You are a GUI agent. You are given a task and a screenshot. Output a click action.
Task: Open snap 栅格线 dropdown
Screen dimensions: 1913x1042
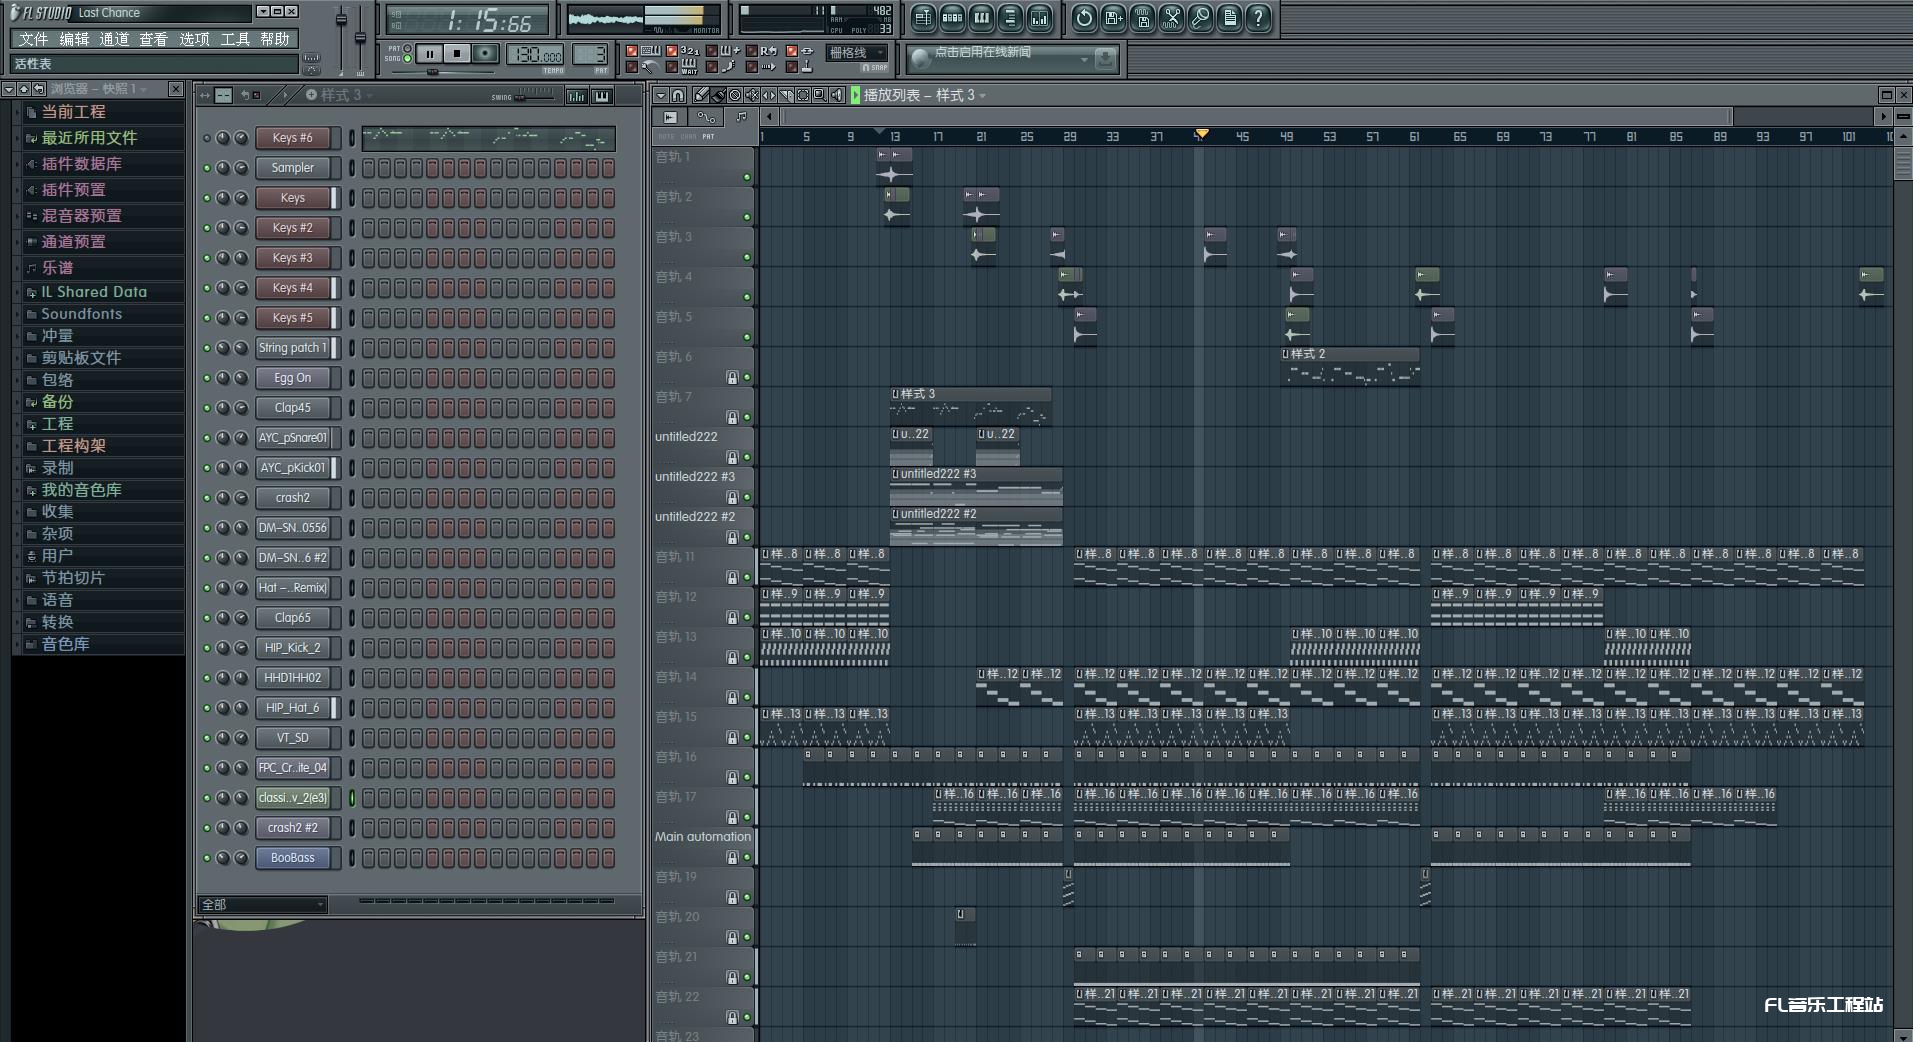[x=857, y=53]
